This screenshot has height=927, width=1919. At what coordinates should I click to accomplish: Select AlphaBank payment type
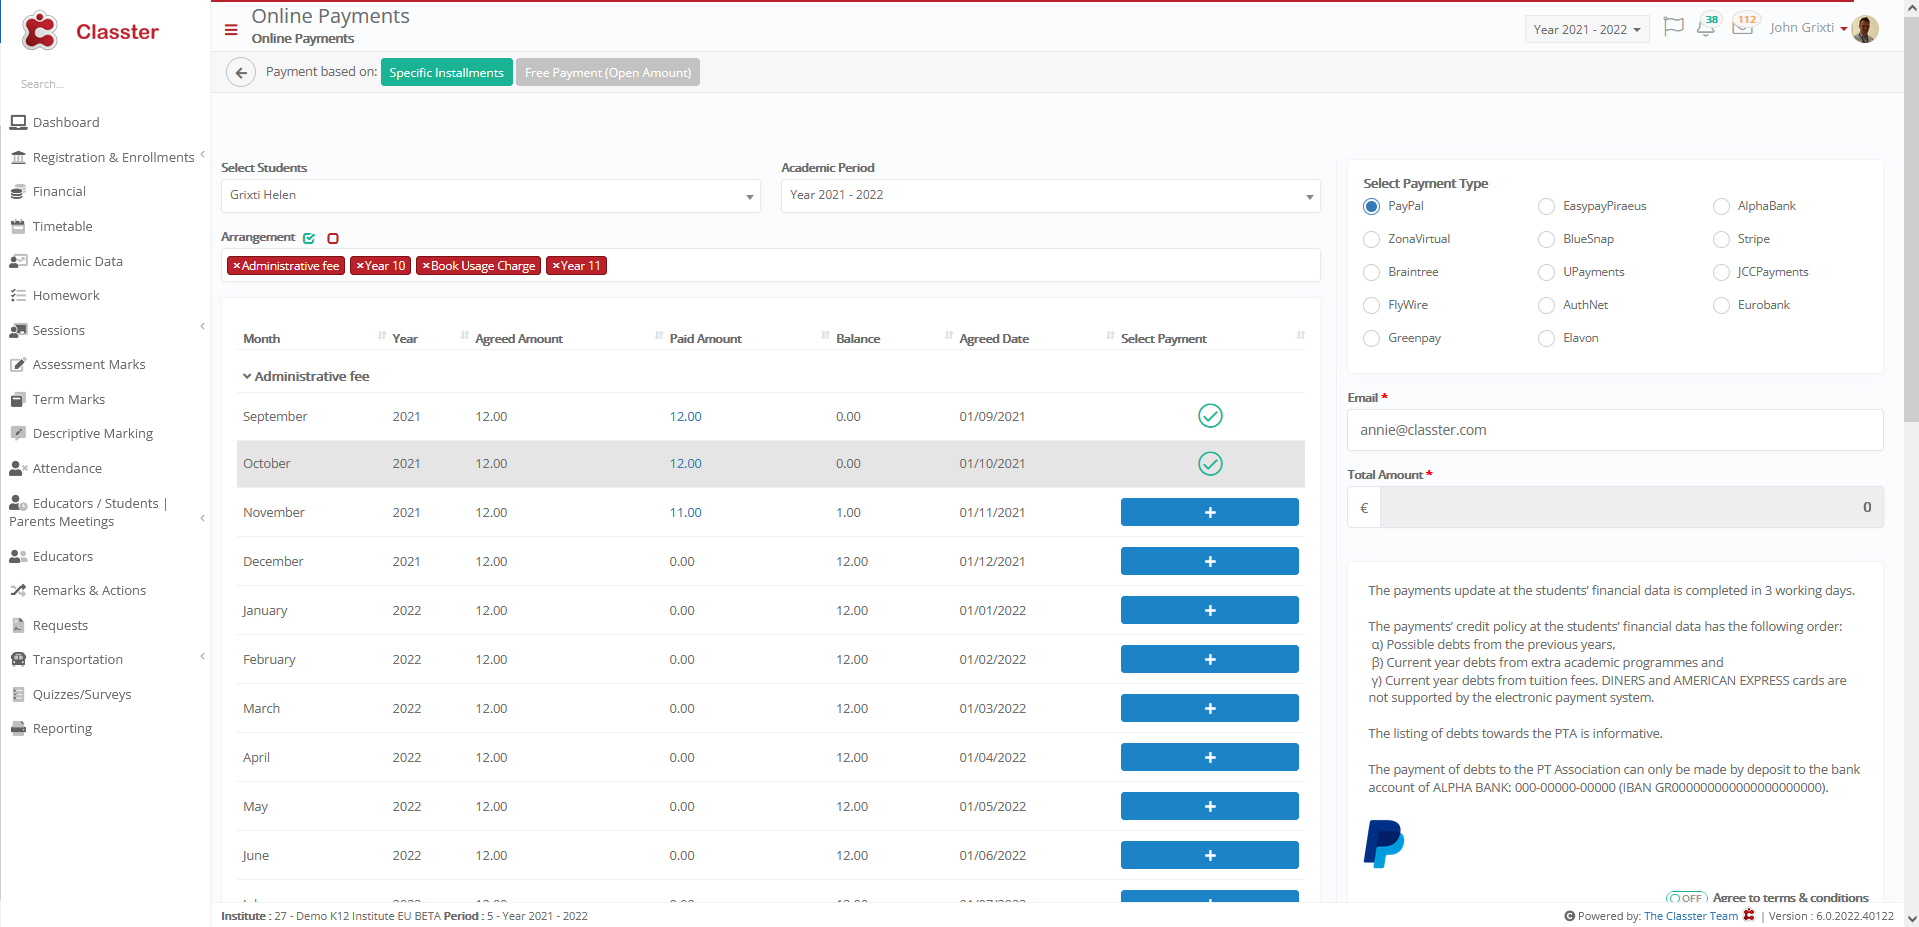(1721, 207)
